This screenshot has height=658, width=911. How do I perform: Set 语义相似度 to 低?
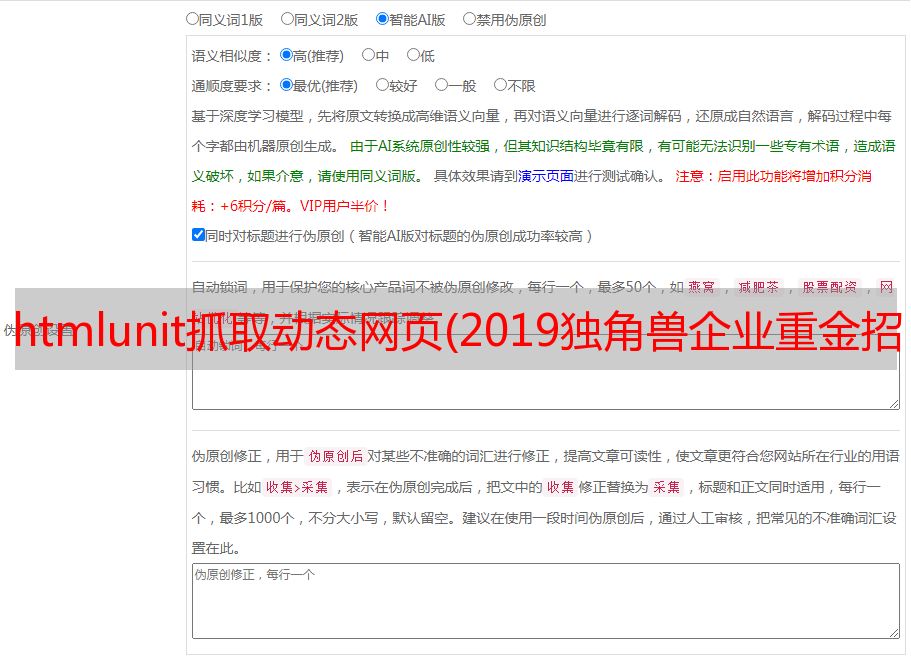pos(413,55)
